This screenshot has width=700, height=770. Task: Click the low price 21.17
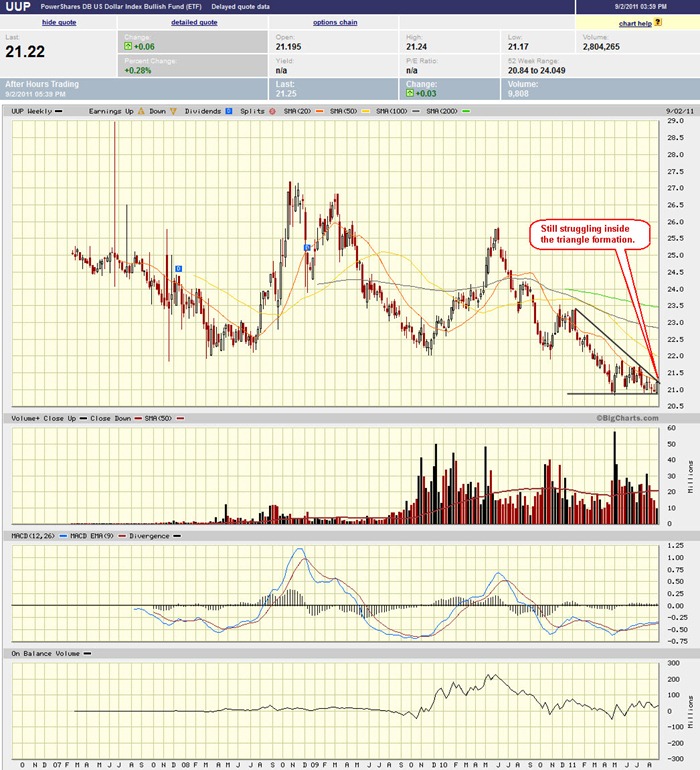click(518, 47)
